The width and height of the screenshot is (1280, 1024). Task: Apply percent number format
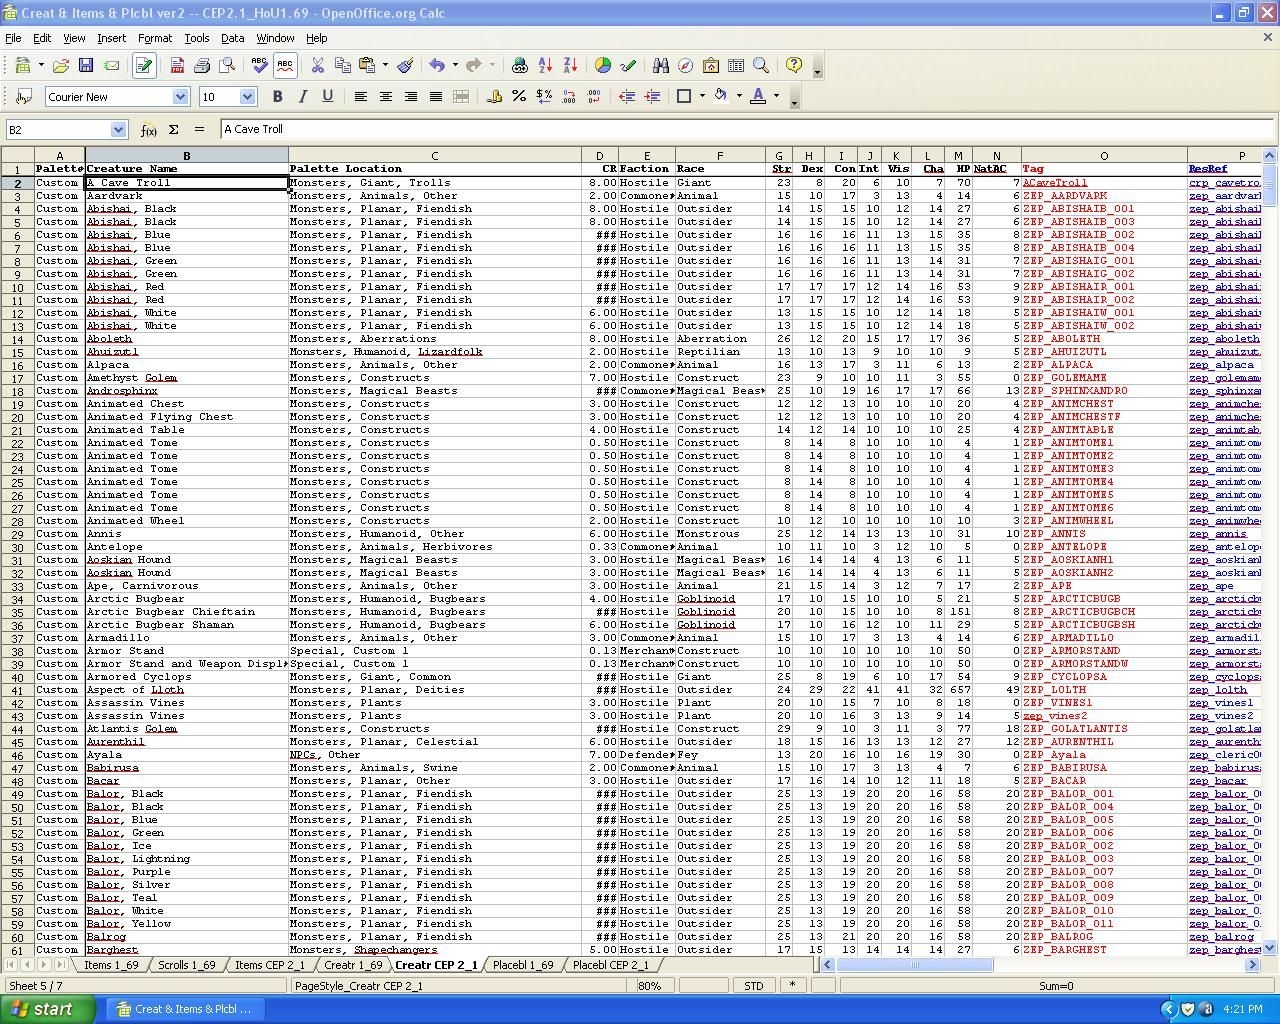(x=519, y=96)
